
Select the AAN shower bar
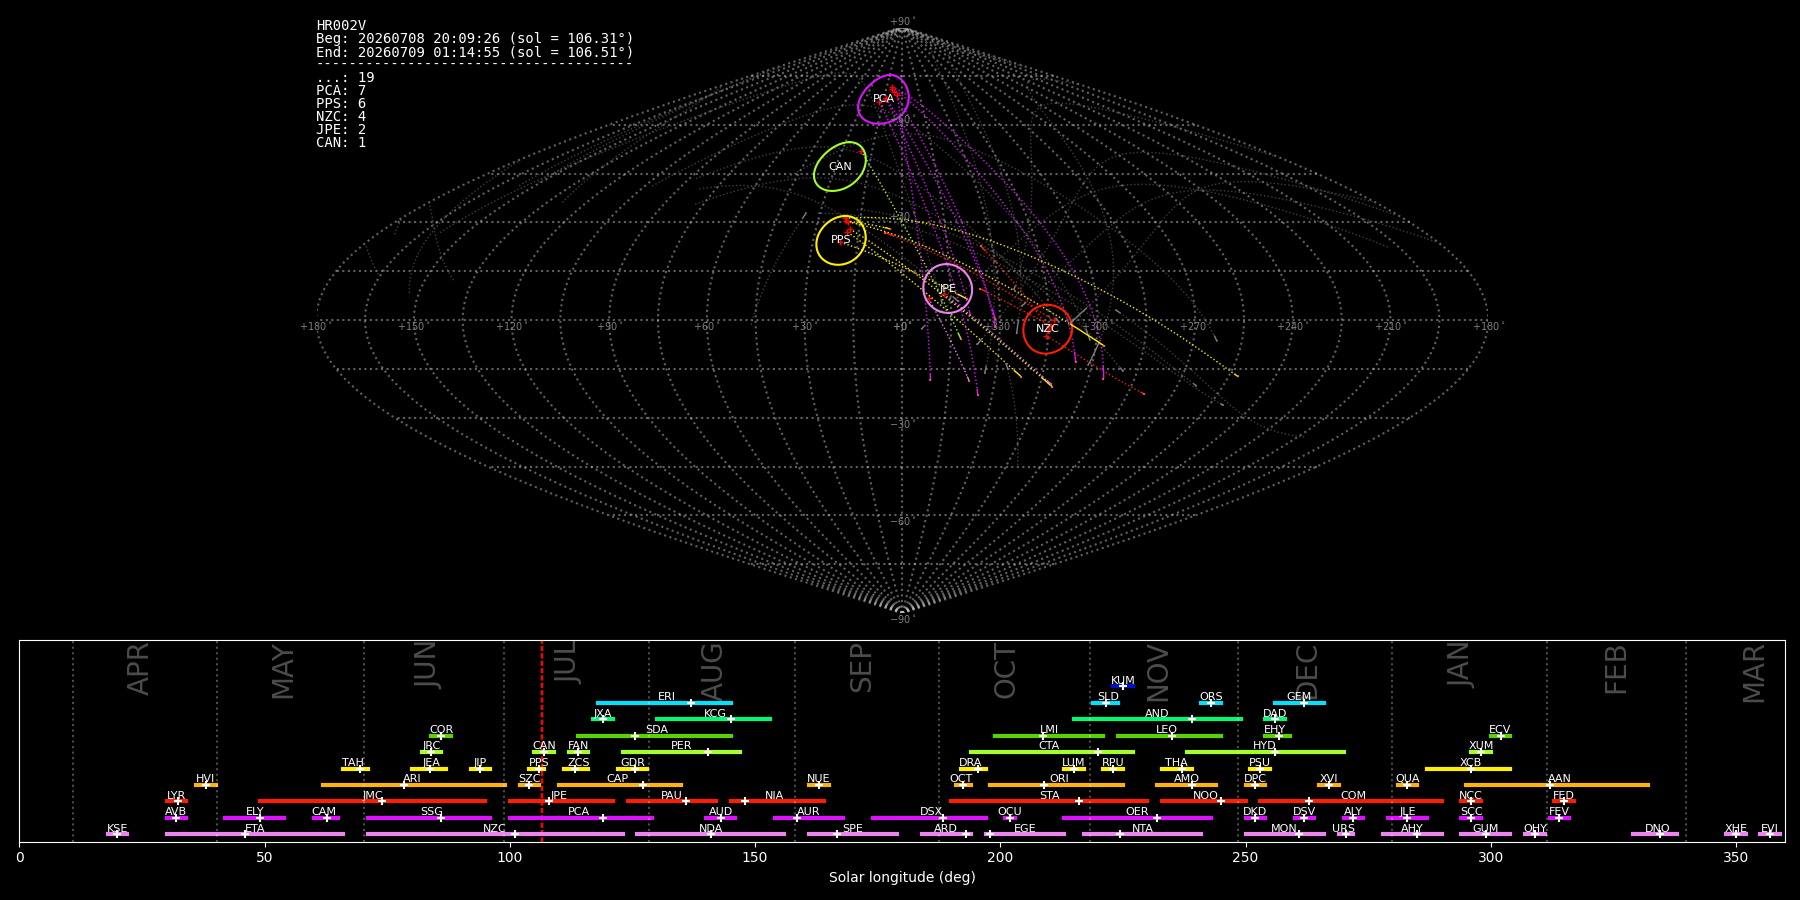coord(1557,785)
